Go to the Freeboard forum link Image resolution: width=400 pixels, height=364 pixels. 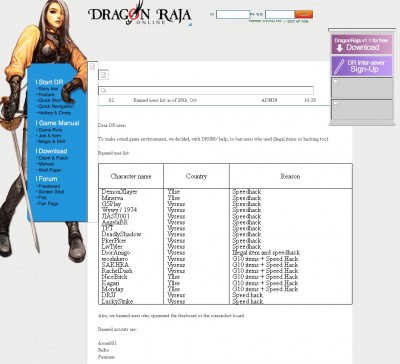(49, 186)
